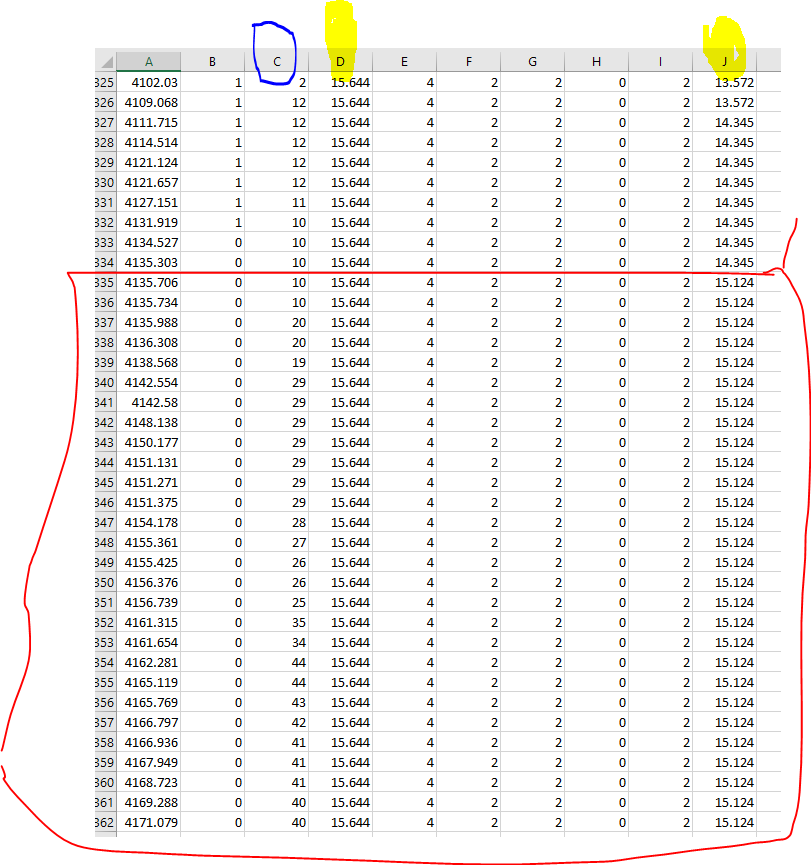Select the cell with 4114.514
Screen dimensions: 811x865
click(x=148, y=142)
